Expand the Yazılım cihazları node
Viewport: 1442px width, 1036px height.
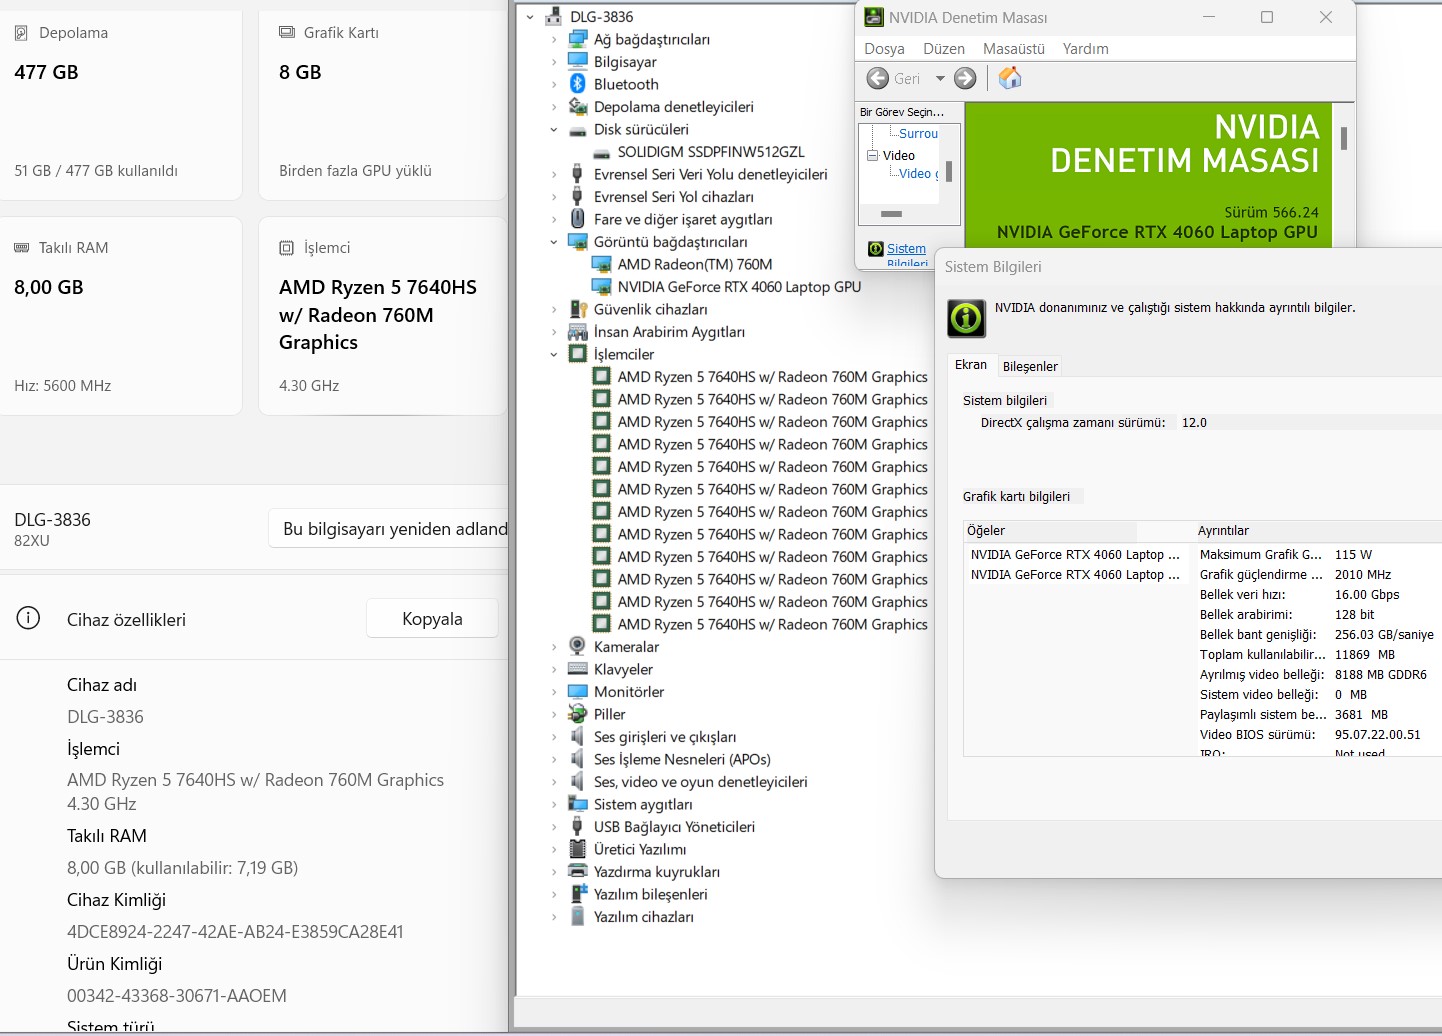(x=554, y=917)
